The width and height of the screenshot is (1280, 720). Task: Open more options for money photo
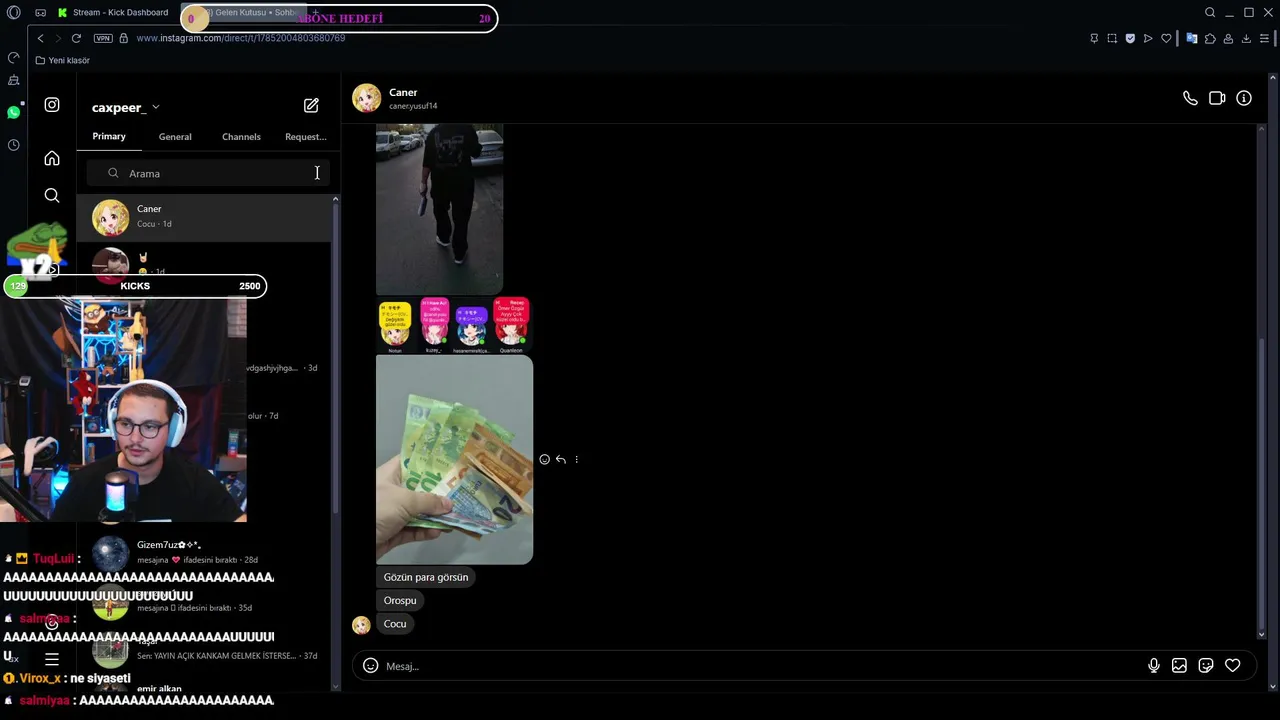[x=576, y=459]
